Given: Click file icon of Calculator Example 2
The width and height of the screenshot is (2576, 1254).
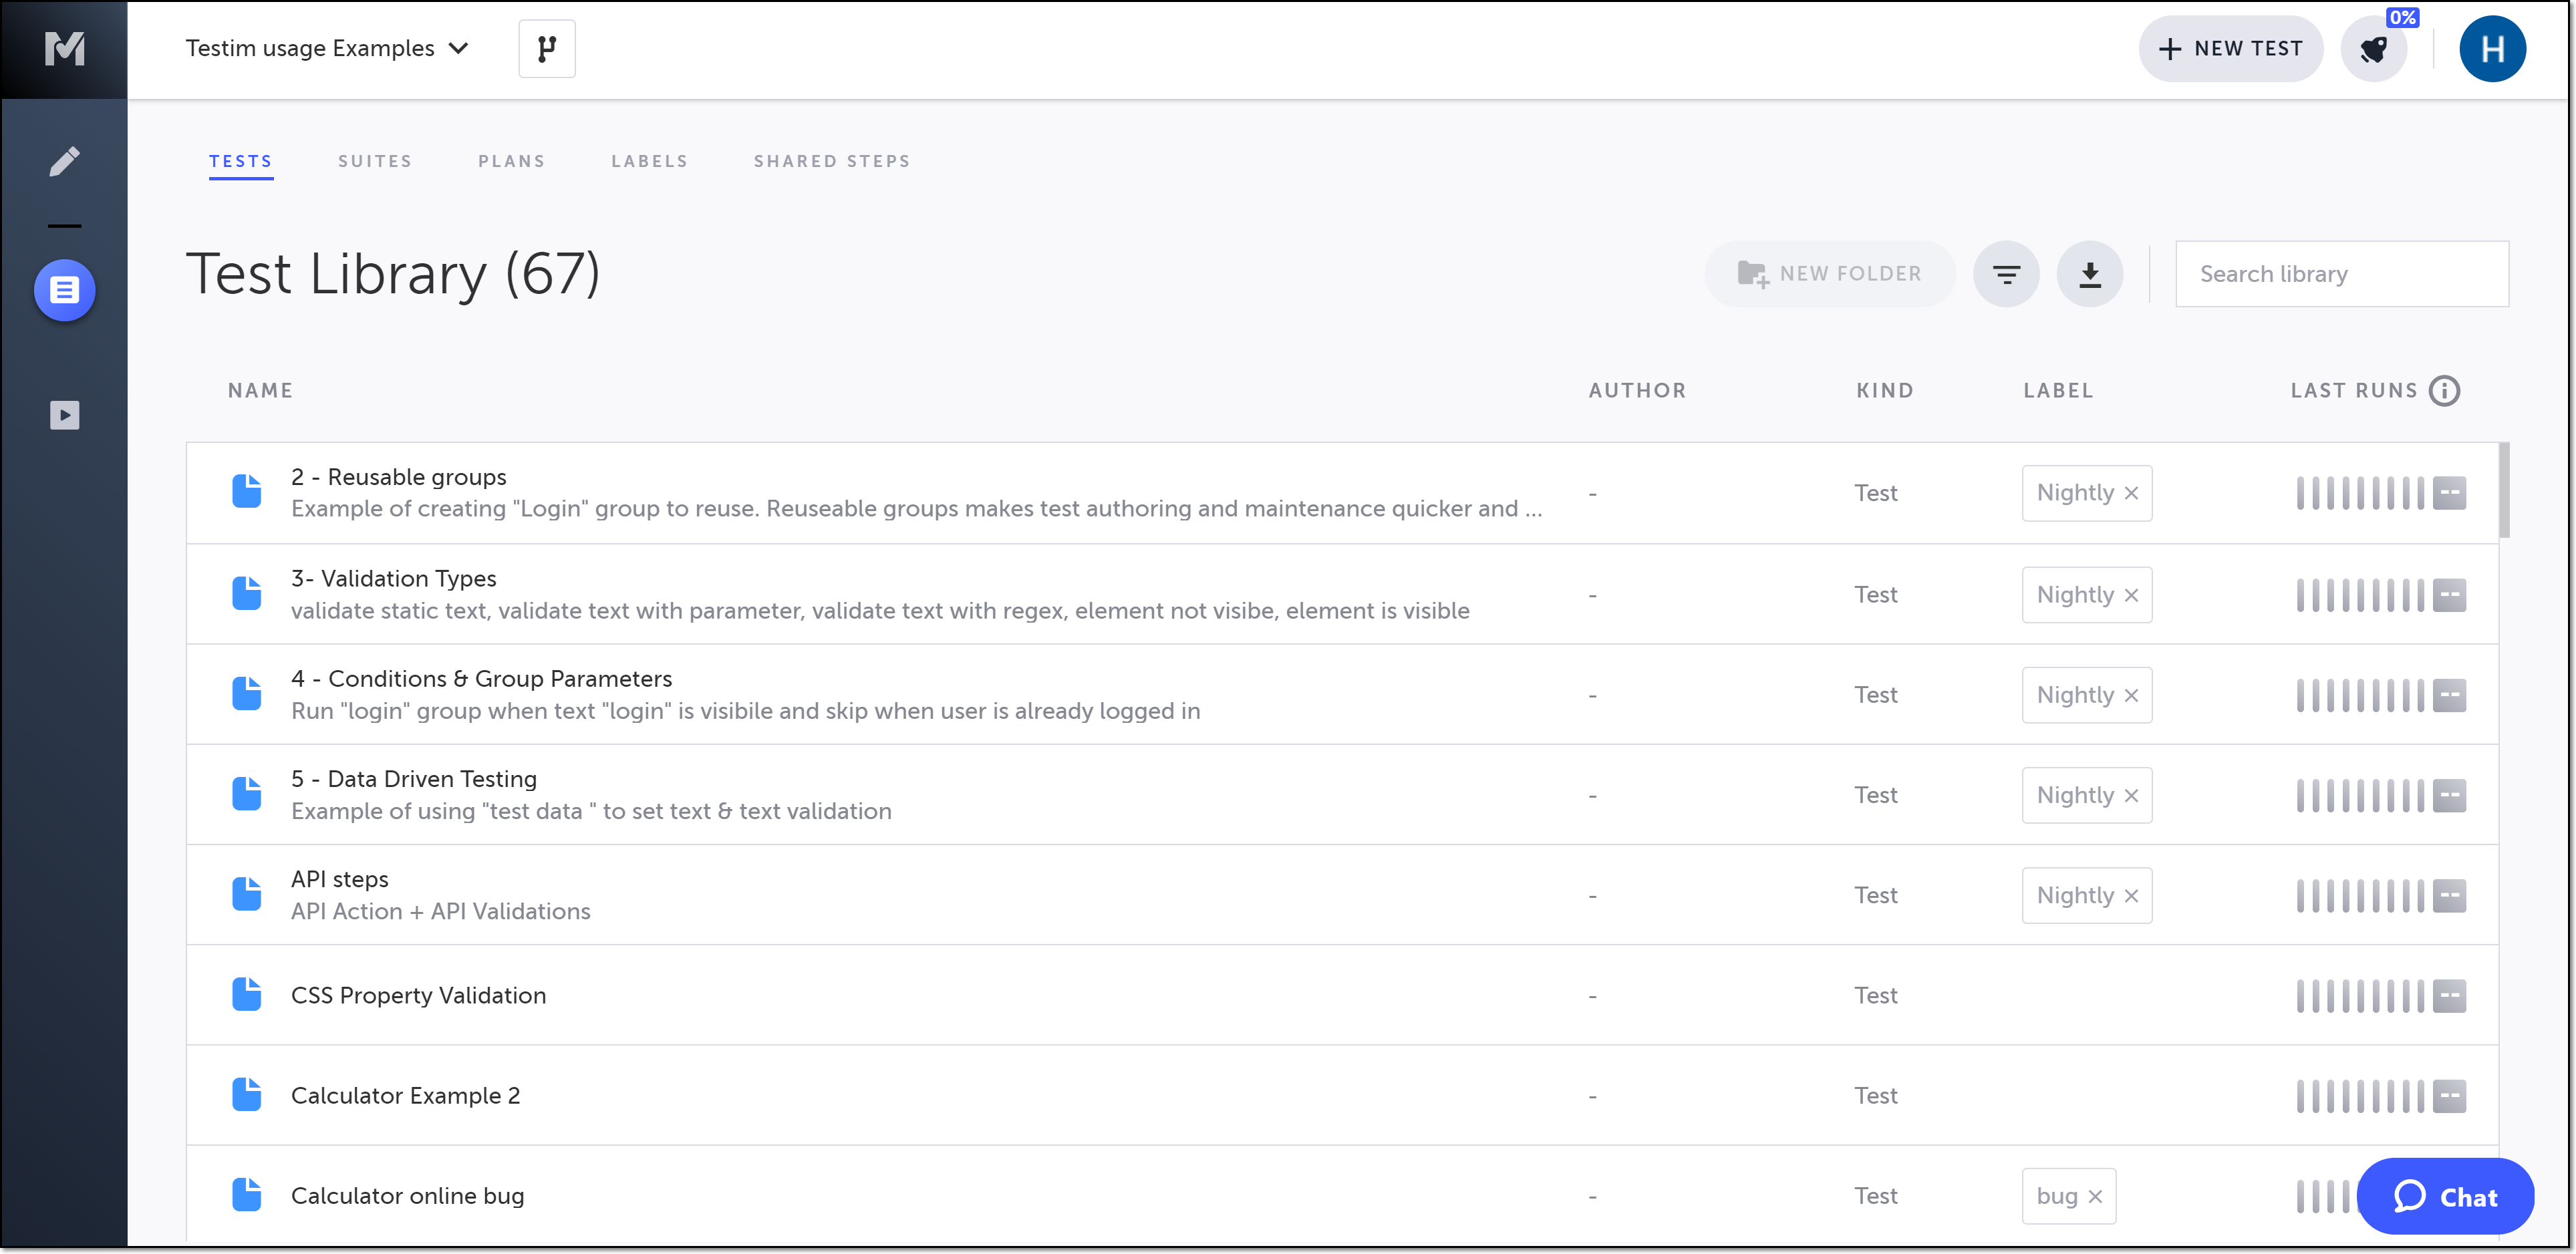Looking at the screenshot, I should 247,1095.
